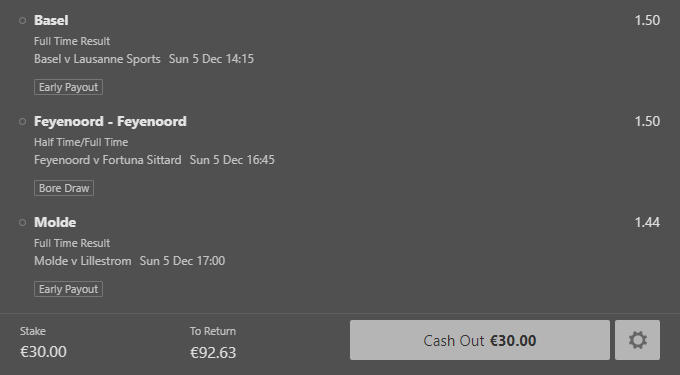Open the cash out settings gear
The width and height of the screenshot is (680, 375).
point(637,340)
